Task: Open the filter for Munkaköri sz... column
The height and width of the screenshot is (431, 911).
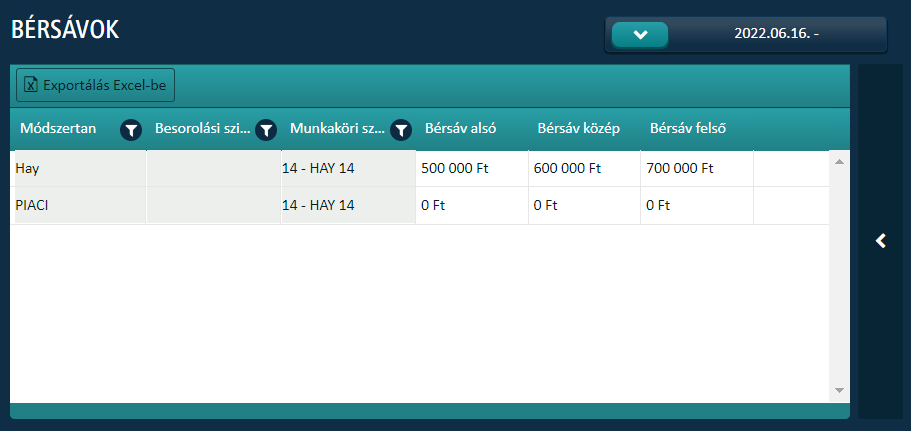Action: (401, 130)
